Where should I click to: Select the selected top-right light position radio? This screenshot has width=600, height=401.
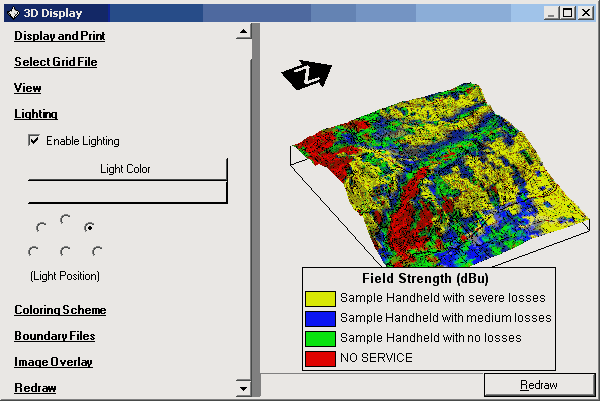[89, 227]
